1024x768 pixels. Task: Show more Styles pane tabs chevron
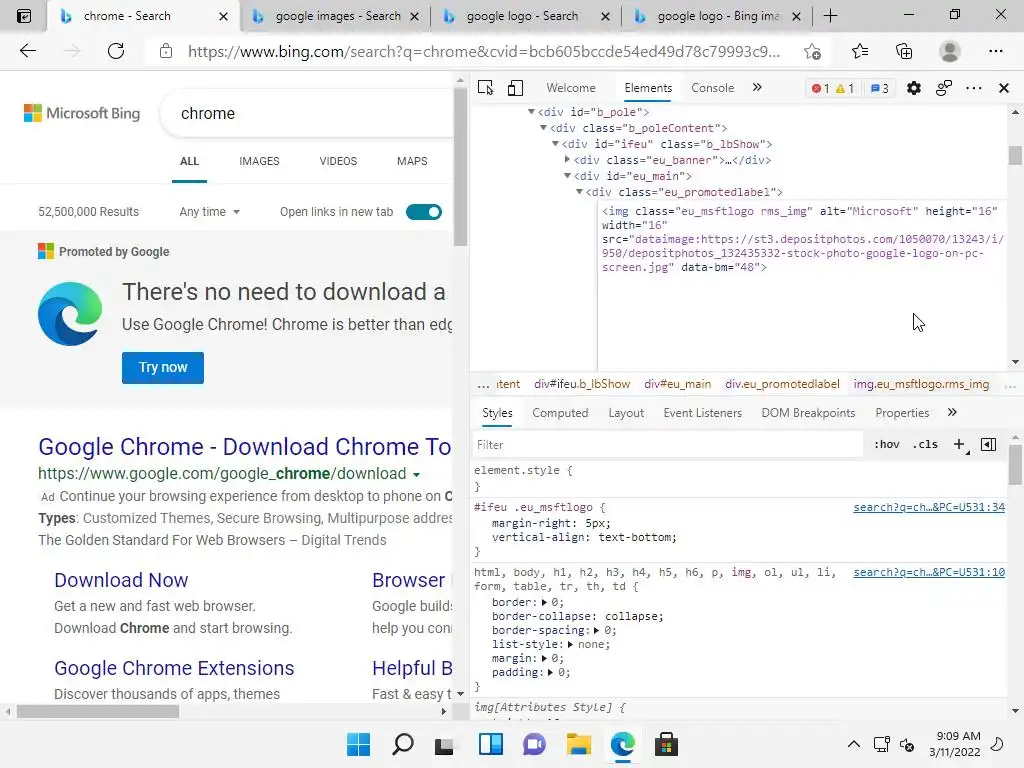coord(952,412)
